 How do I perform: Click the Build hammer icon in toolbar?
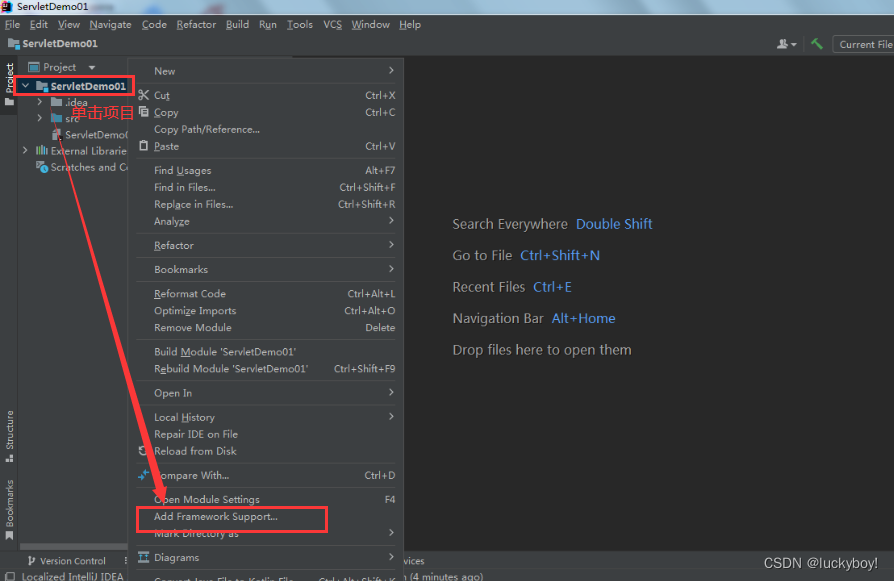pyautogui.click(x=816, y=44)
